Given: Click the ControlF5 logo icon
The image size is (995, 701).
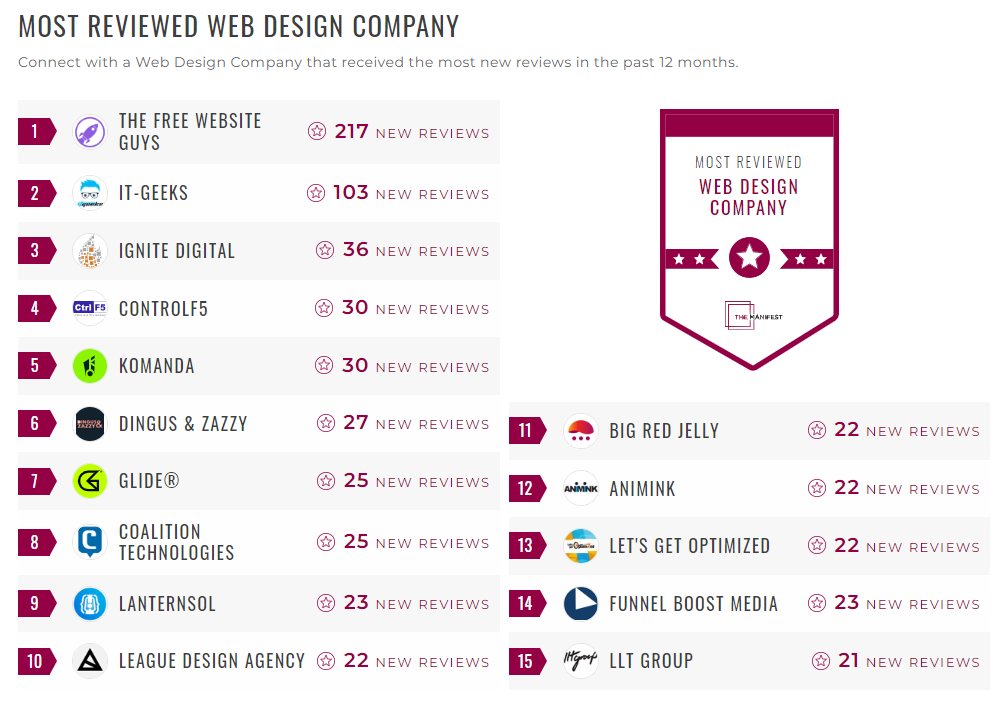Looking at the screenshot, I should pyautogui.click(x=89, y=308).
